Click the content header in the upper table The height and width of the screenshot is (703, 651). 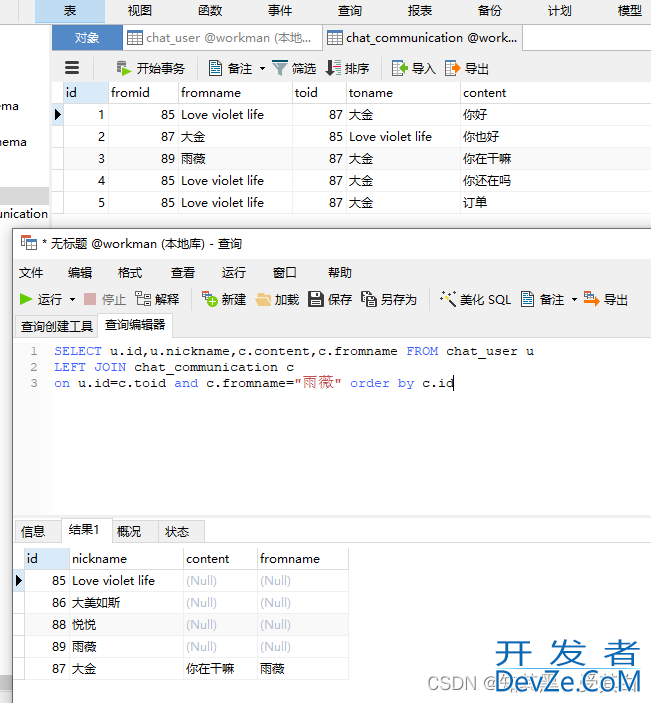[555, 93]
